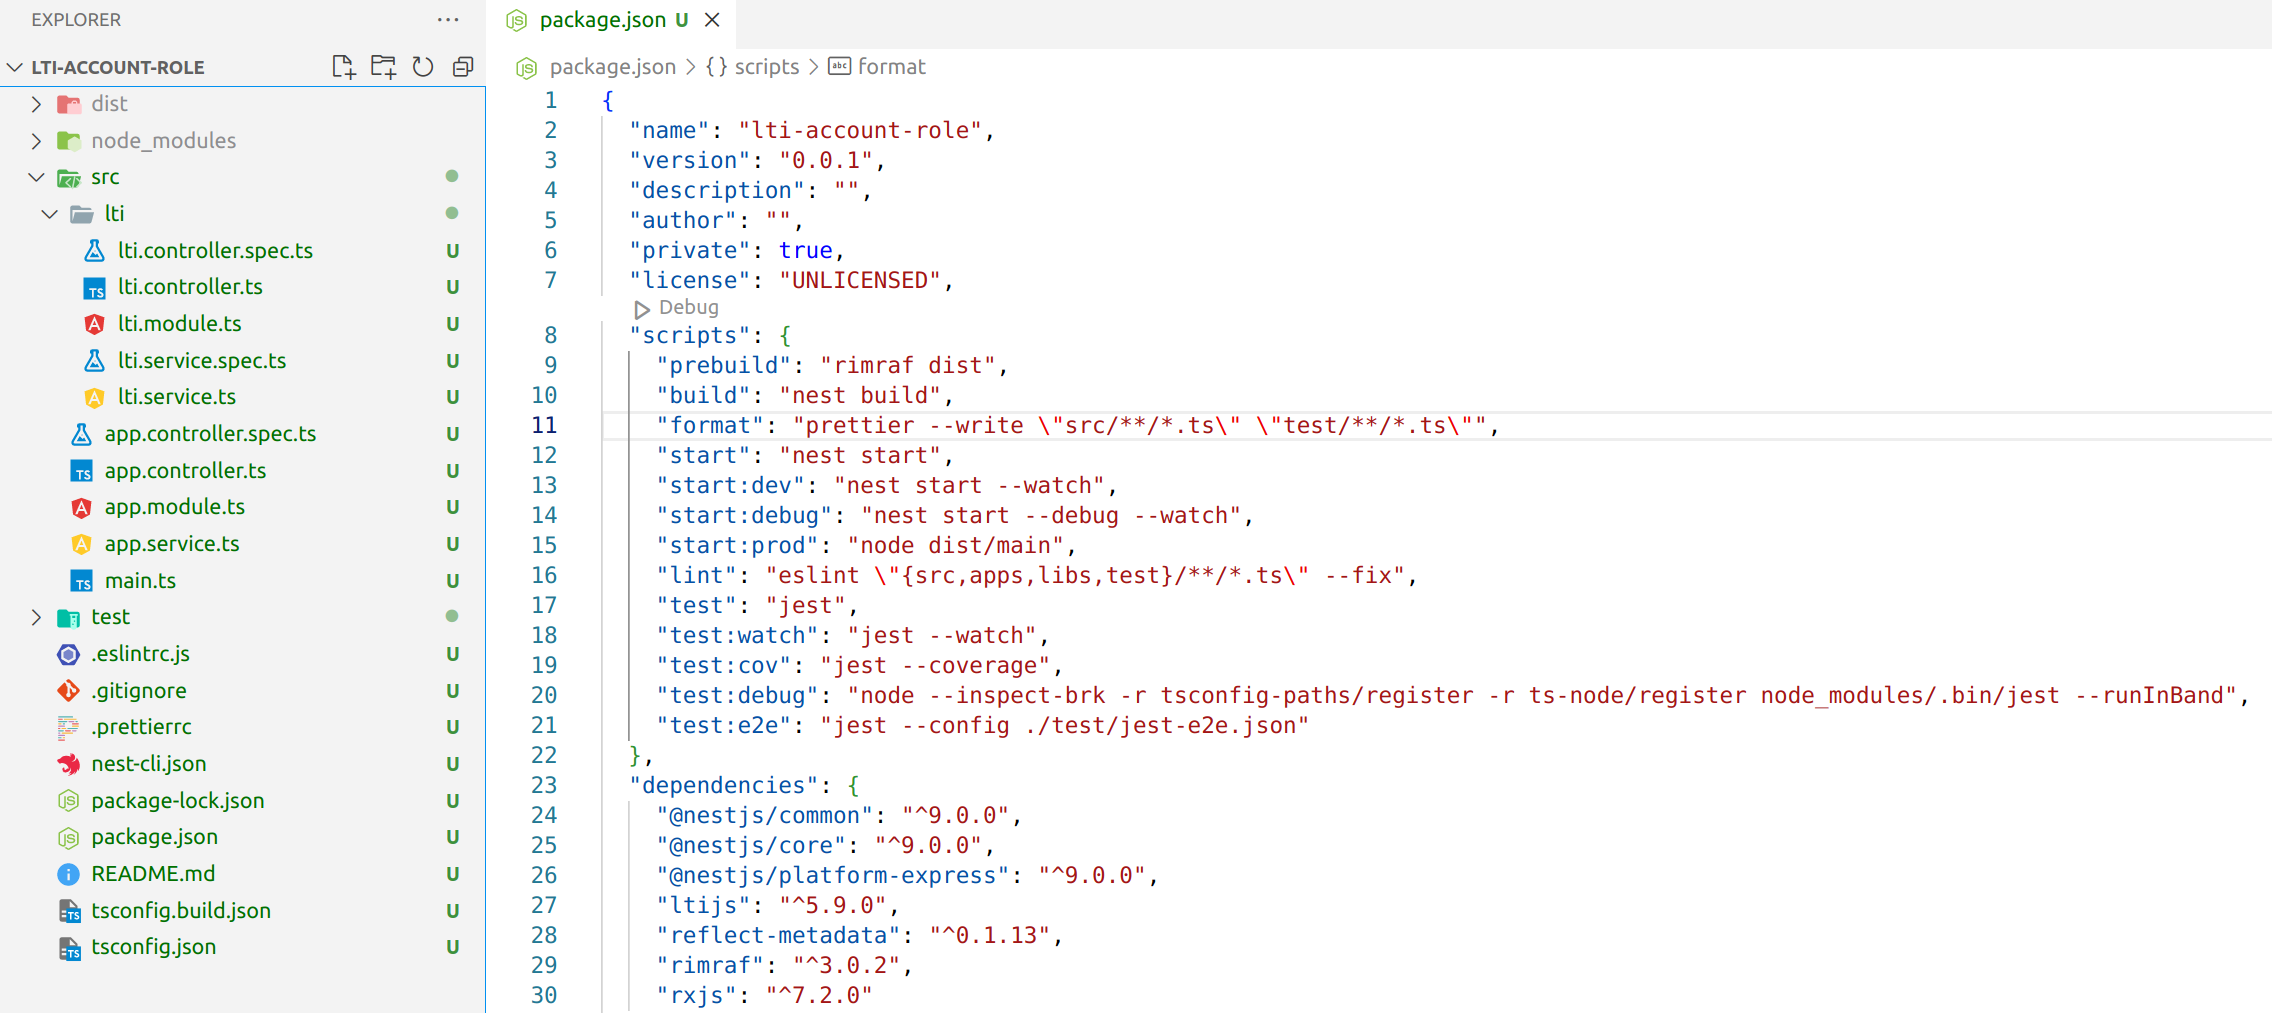Screen dimensions: 2272x1013
Task: Expand the dist folder
Action: pyautogui.click(x=37, y=103)
